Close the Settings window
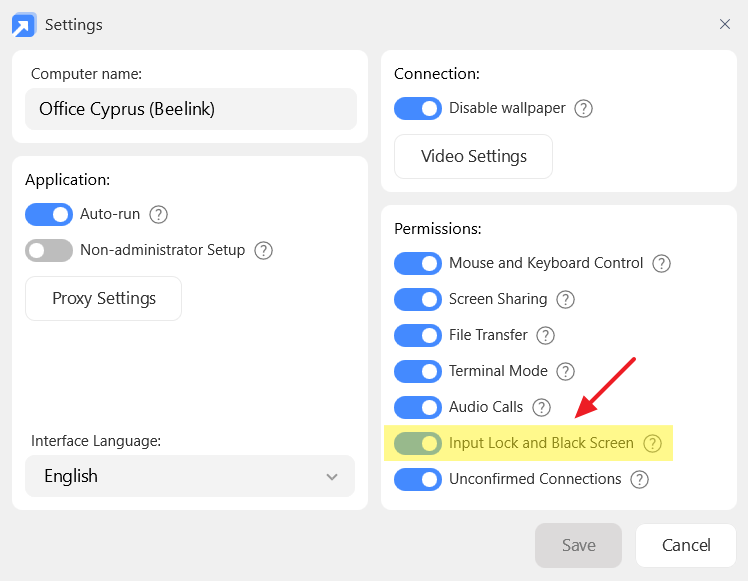Image resolution: width=748 pixels, height=581 pixels. pyautogui.click(x=725, y=24)
